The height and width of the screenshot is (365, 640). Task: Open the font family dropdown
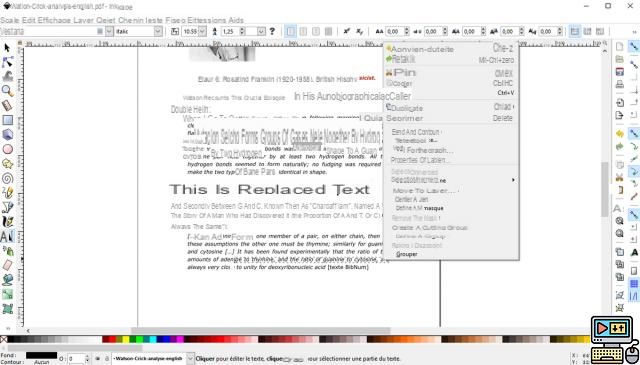[109, 31]
